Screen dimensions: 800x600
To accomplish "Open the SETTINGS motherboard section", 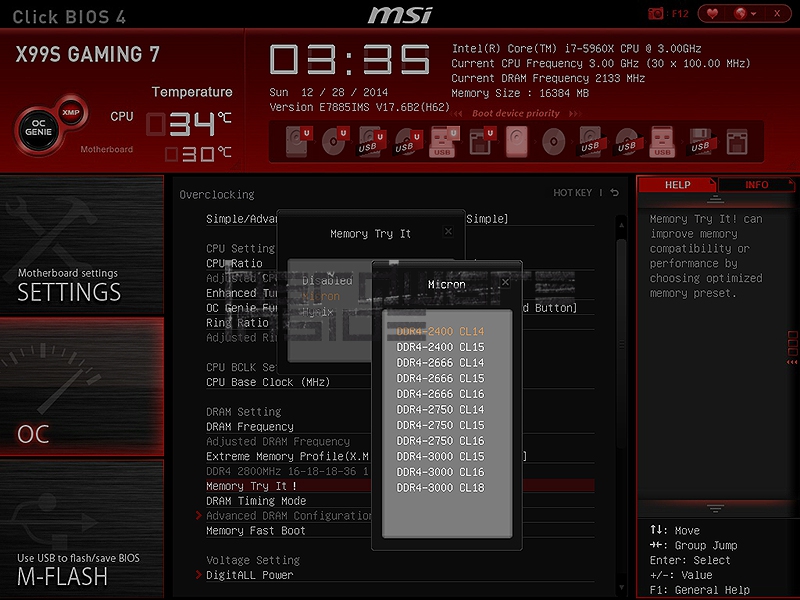I will point(82,244).
